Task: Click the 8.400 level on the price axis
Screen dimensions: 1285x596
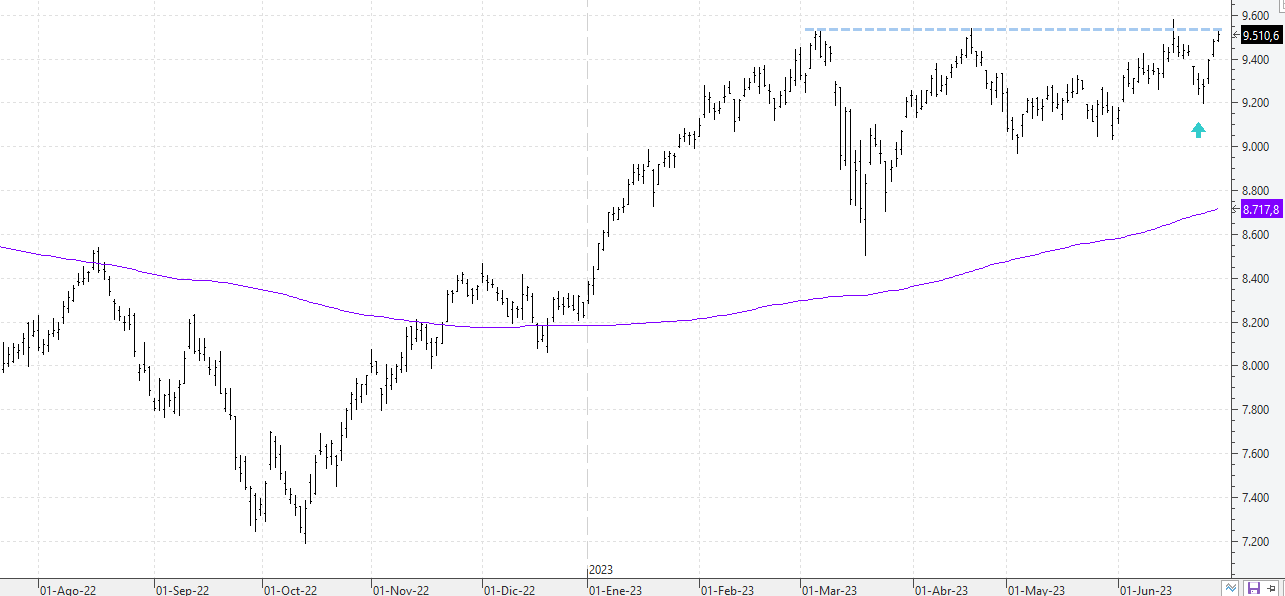Action: (x=1256, y=279)
